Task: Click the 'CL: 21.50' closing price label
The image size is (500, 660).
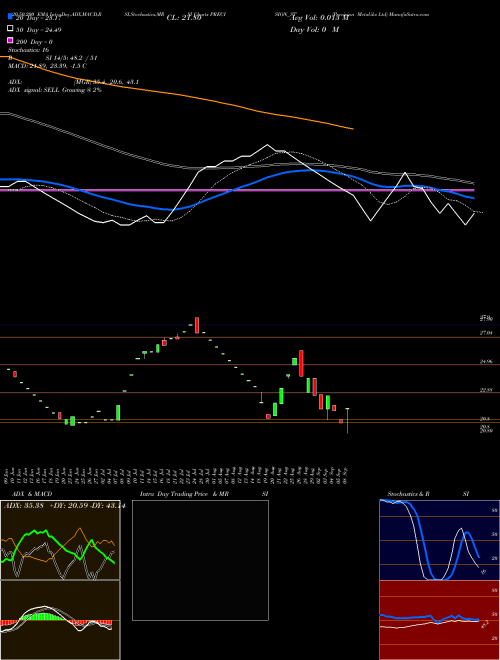Action: 184,18
